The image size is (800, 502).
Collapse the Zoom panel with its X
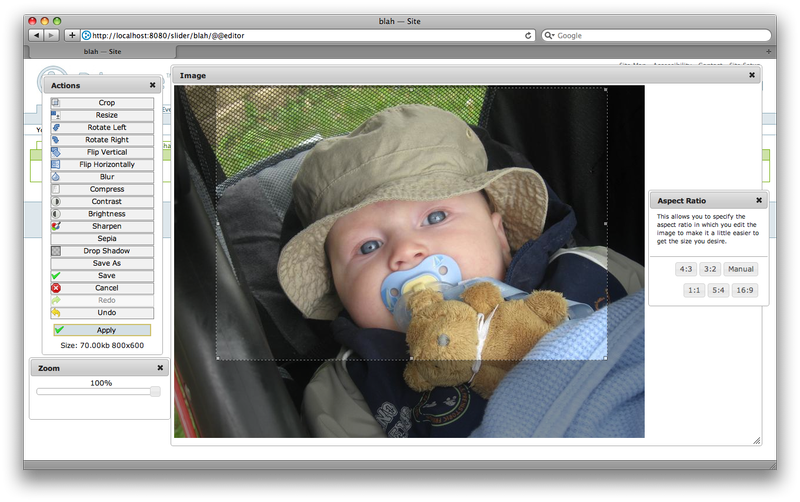coord(159,368)
